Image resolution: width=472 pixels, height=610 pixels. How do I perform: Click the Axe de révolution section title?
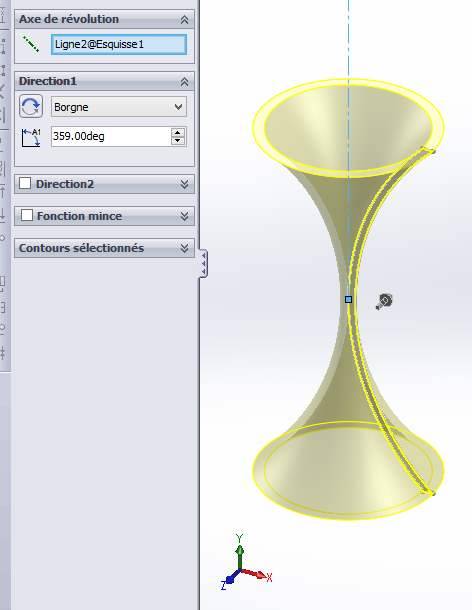[x=69, y=19]
